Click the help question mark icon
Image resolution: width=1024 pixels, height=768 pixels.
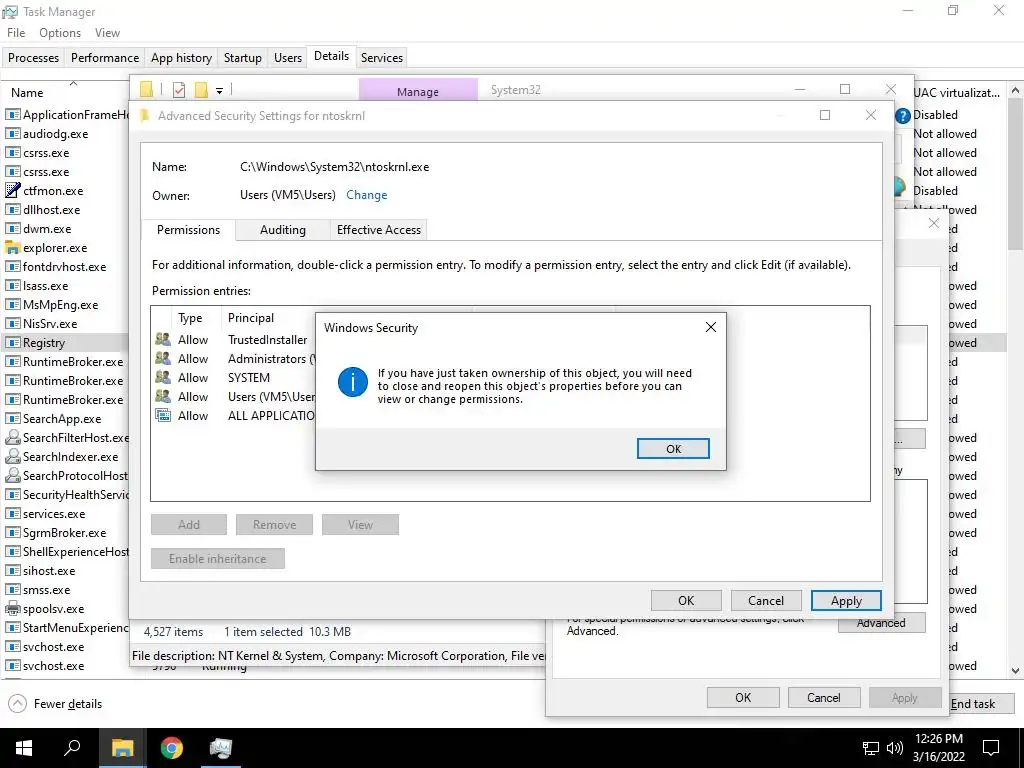[903, 116]
